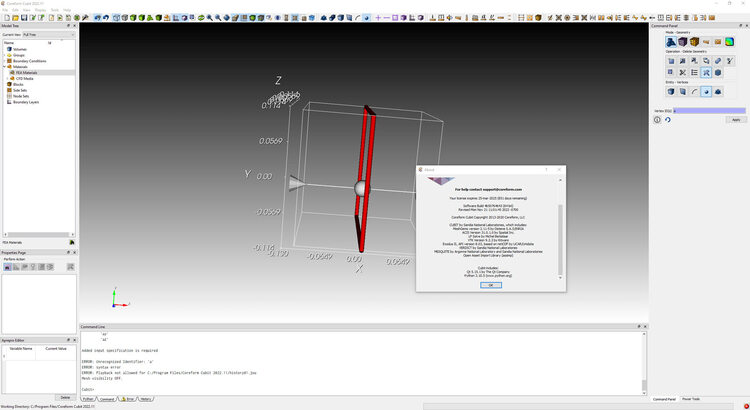Open the Current View dropdown
The image size is (750, 410).
[x=49, y=35]
